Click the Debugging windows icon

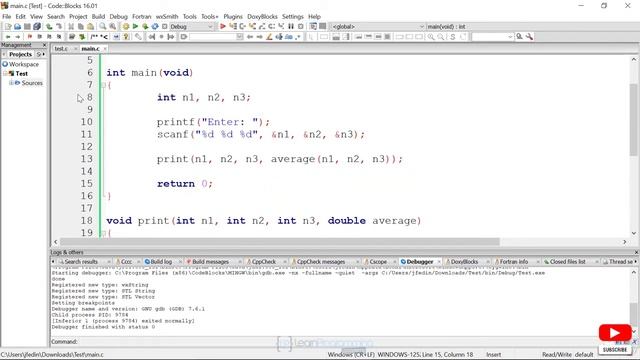point(313,27)
